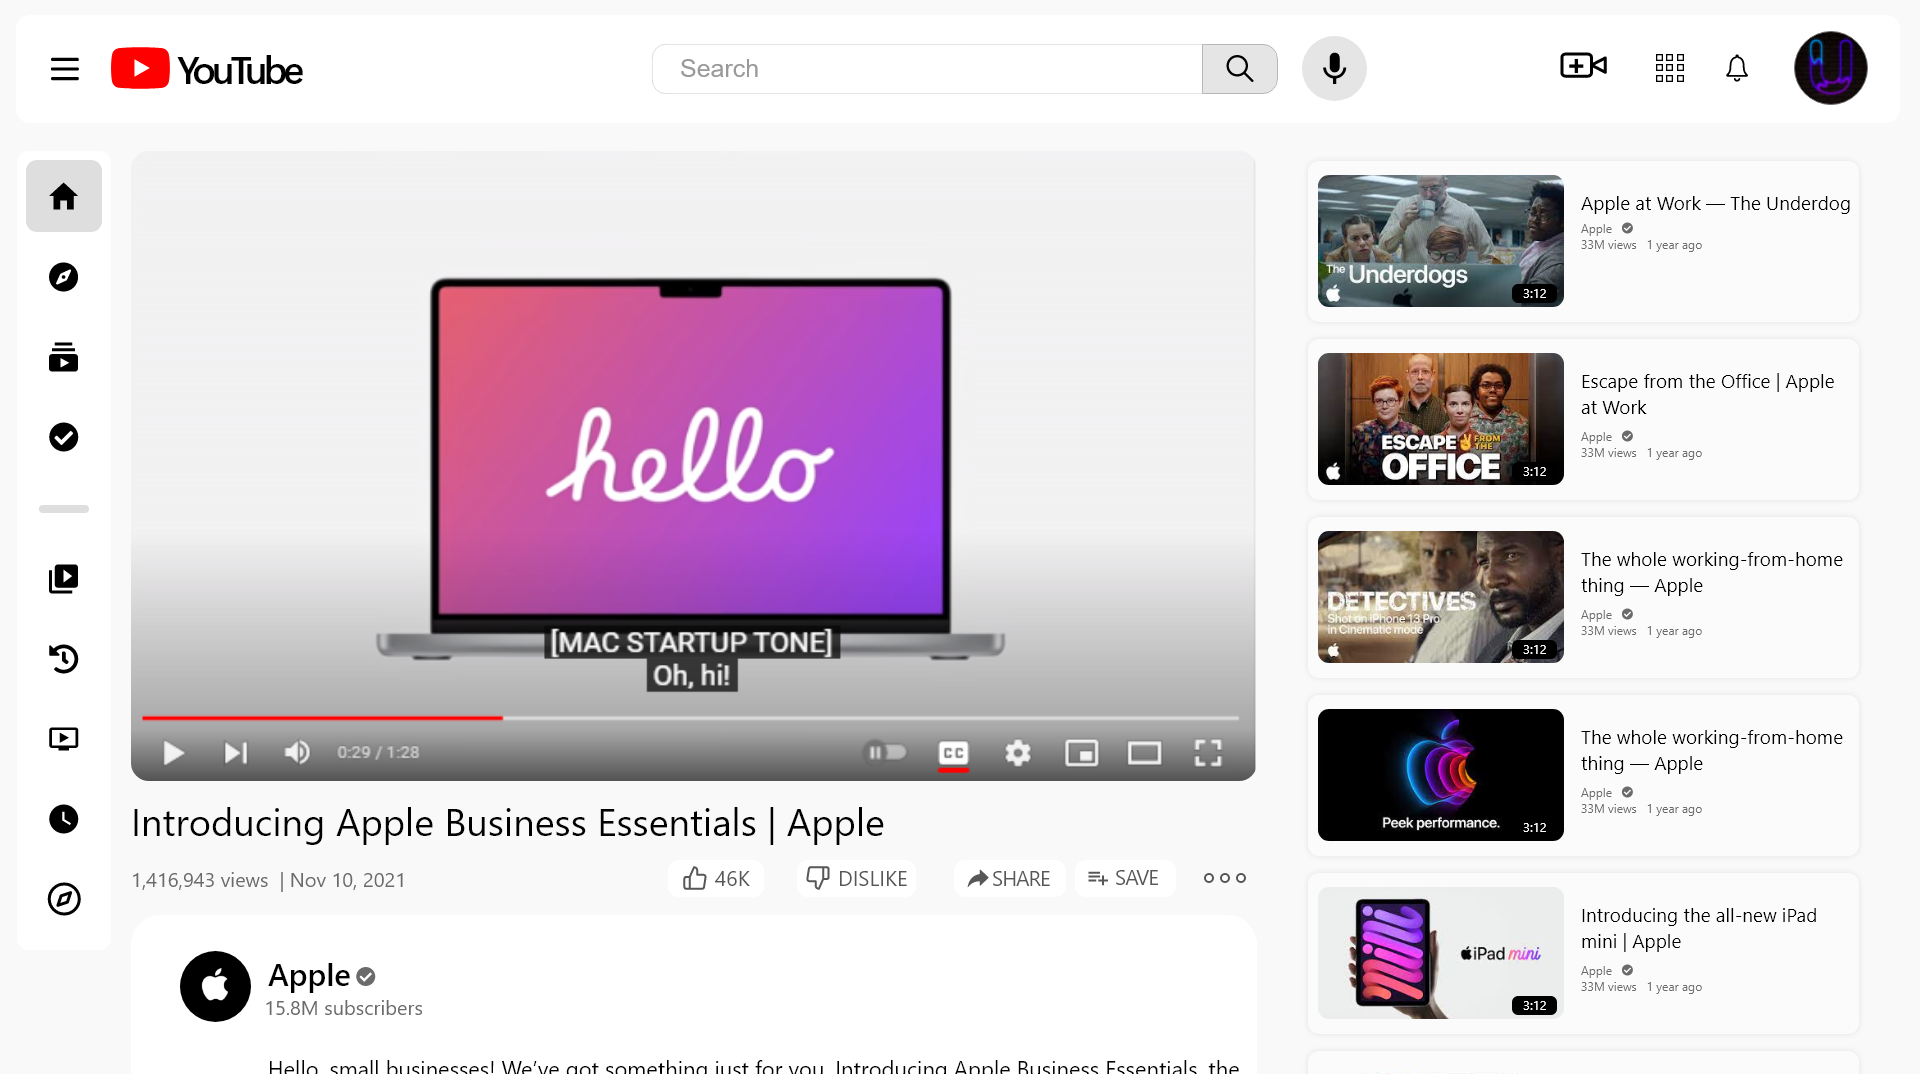Enable miniplayer mode
The image size is (1920, 1074).
[x=1081, y=753]
